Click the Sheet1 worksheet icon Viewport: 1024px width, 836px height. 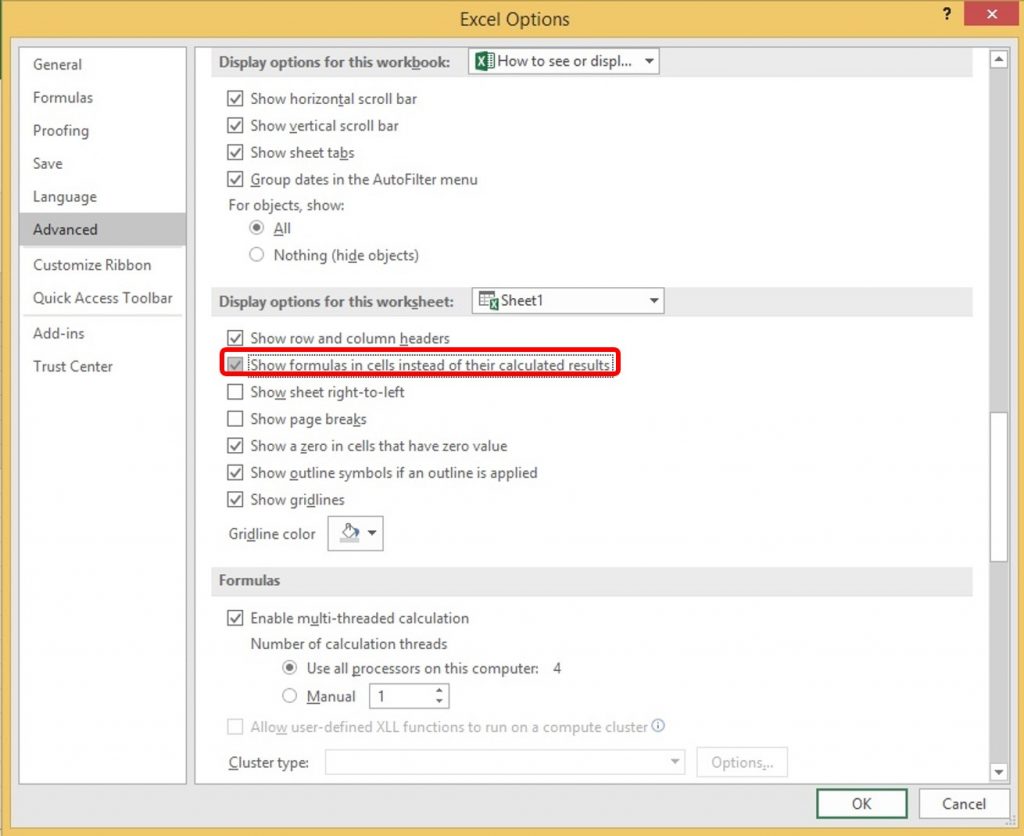pyautogui.click(x=488, y=300)
